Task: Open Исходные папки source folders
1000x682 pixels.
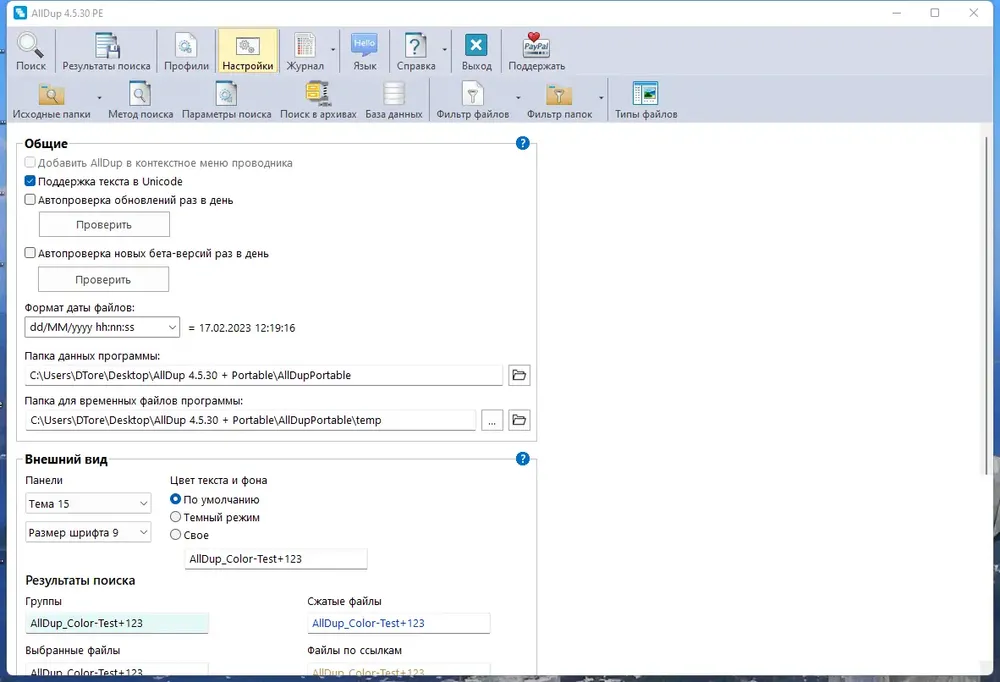Action: pyautogui.click(x=52, y=100)
